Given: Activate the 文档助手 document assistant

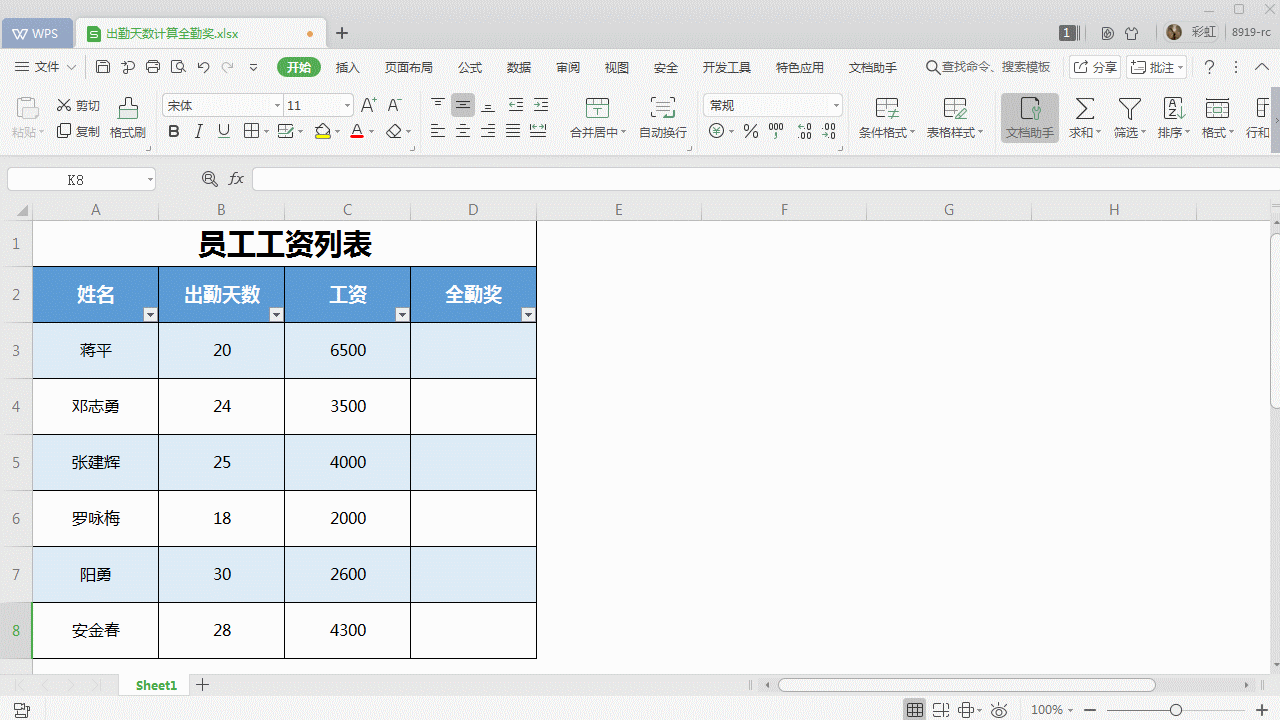Looking at the screenshot, I should 1029,117.
